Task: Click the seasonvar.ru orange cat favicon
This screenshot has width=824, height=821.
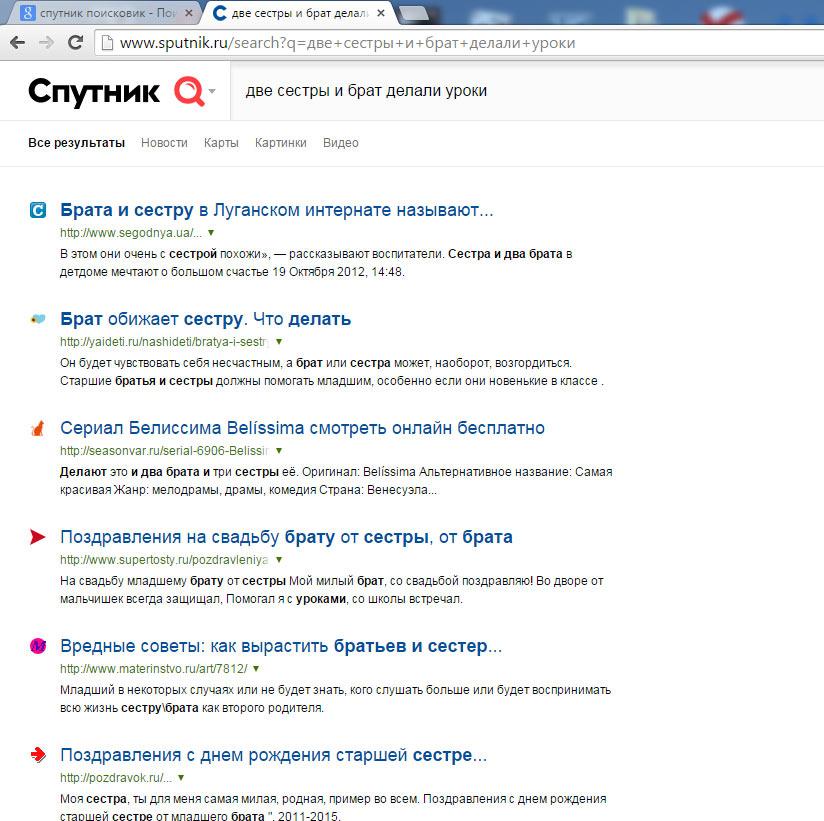Action: (37, 428)
